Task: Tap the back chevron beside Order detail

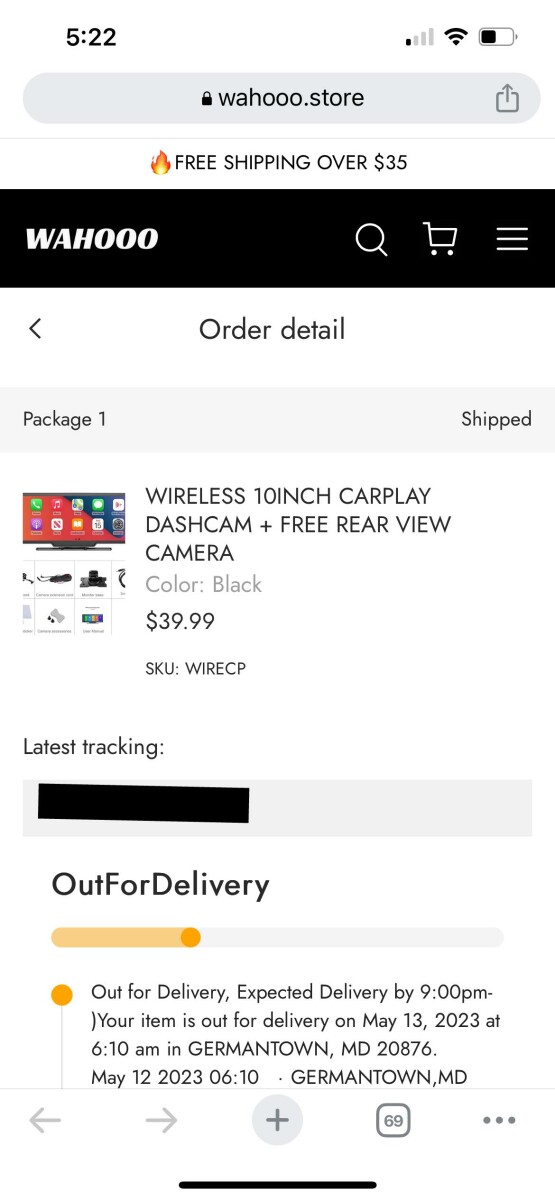Action: click(x=35, y=328)
